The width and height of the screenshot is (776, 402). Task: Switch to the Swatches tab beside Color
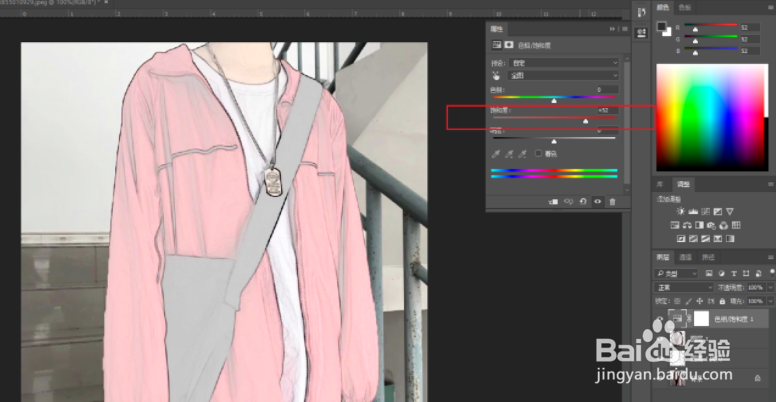click(x=685, y=7)
